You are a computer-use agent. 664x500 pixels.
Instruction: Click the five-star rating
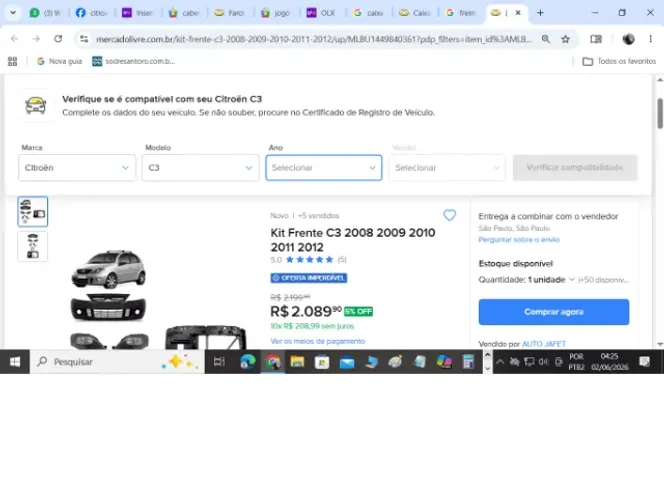click(310, 260)
